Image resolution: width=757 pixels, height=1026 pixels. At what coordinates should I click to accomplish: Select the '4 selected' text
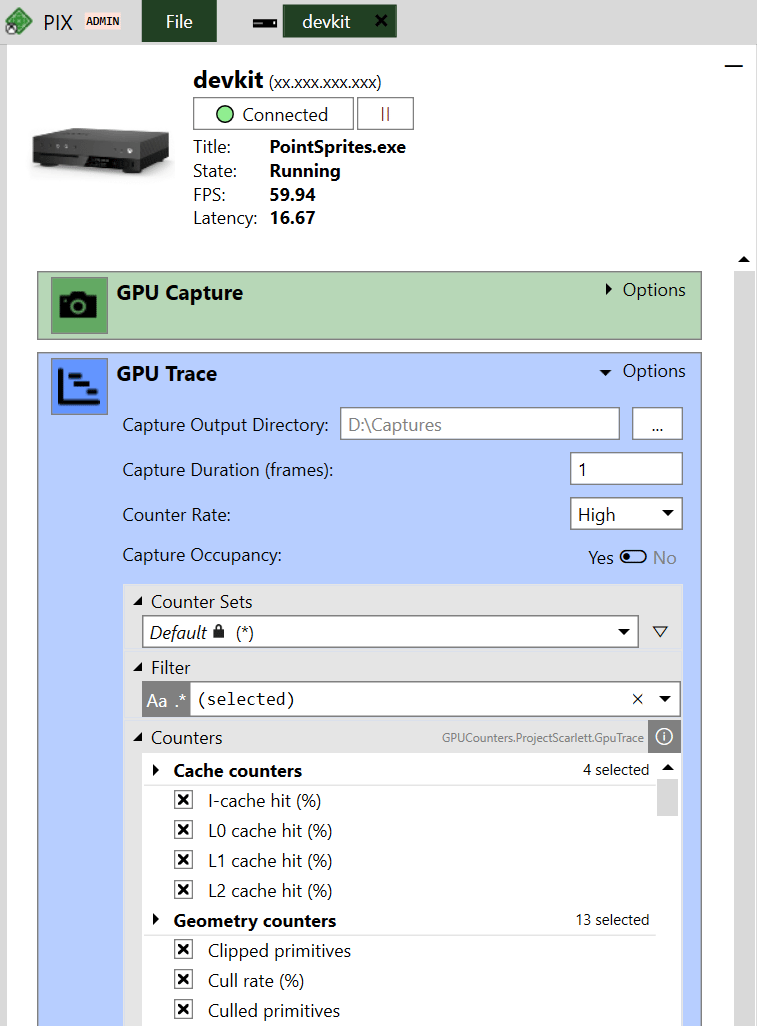[616, 770]
